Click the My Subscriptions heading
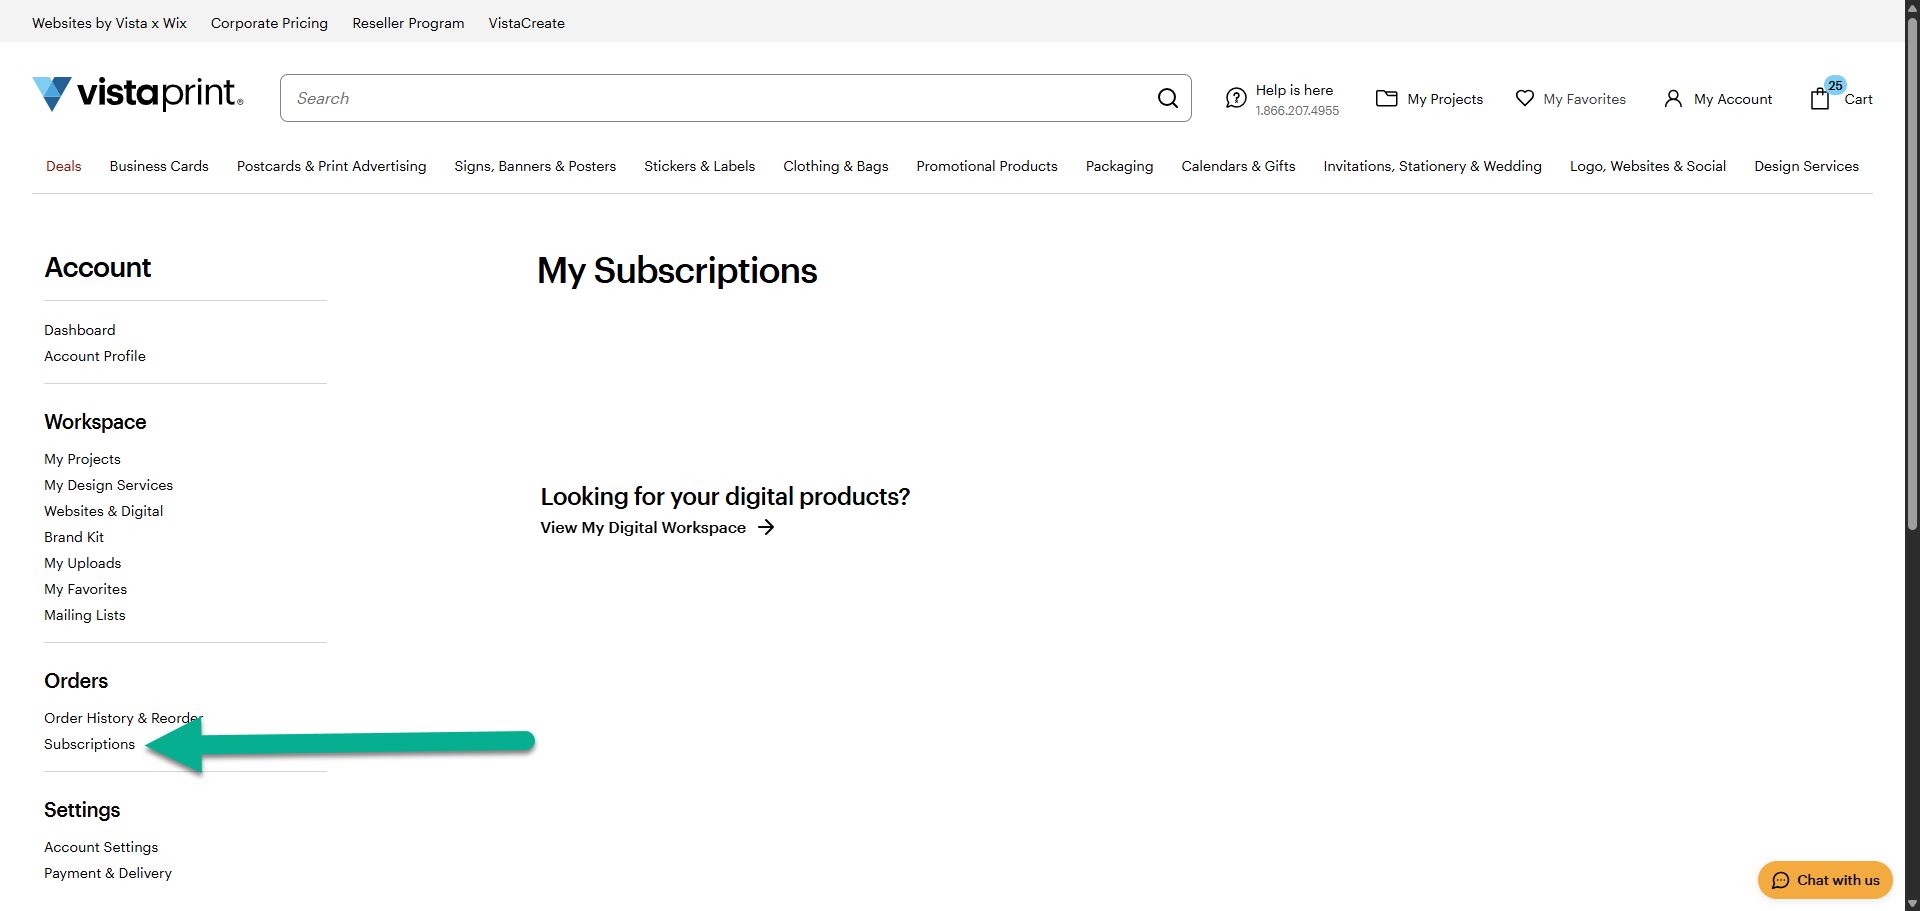1920x911 pixels. tap(677, 271)
